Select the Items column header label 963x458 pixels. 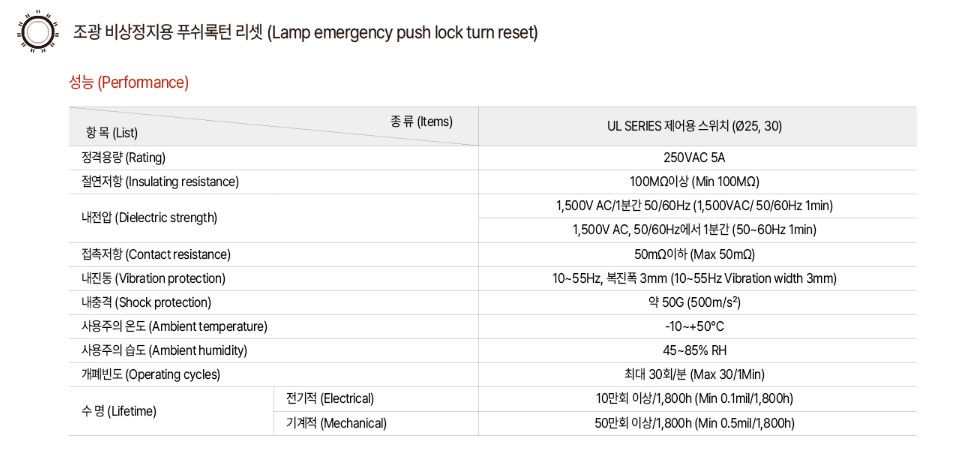point(421,122)
